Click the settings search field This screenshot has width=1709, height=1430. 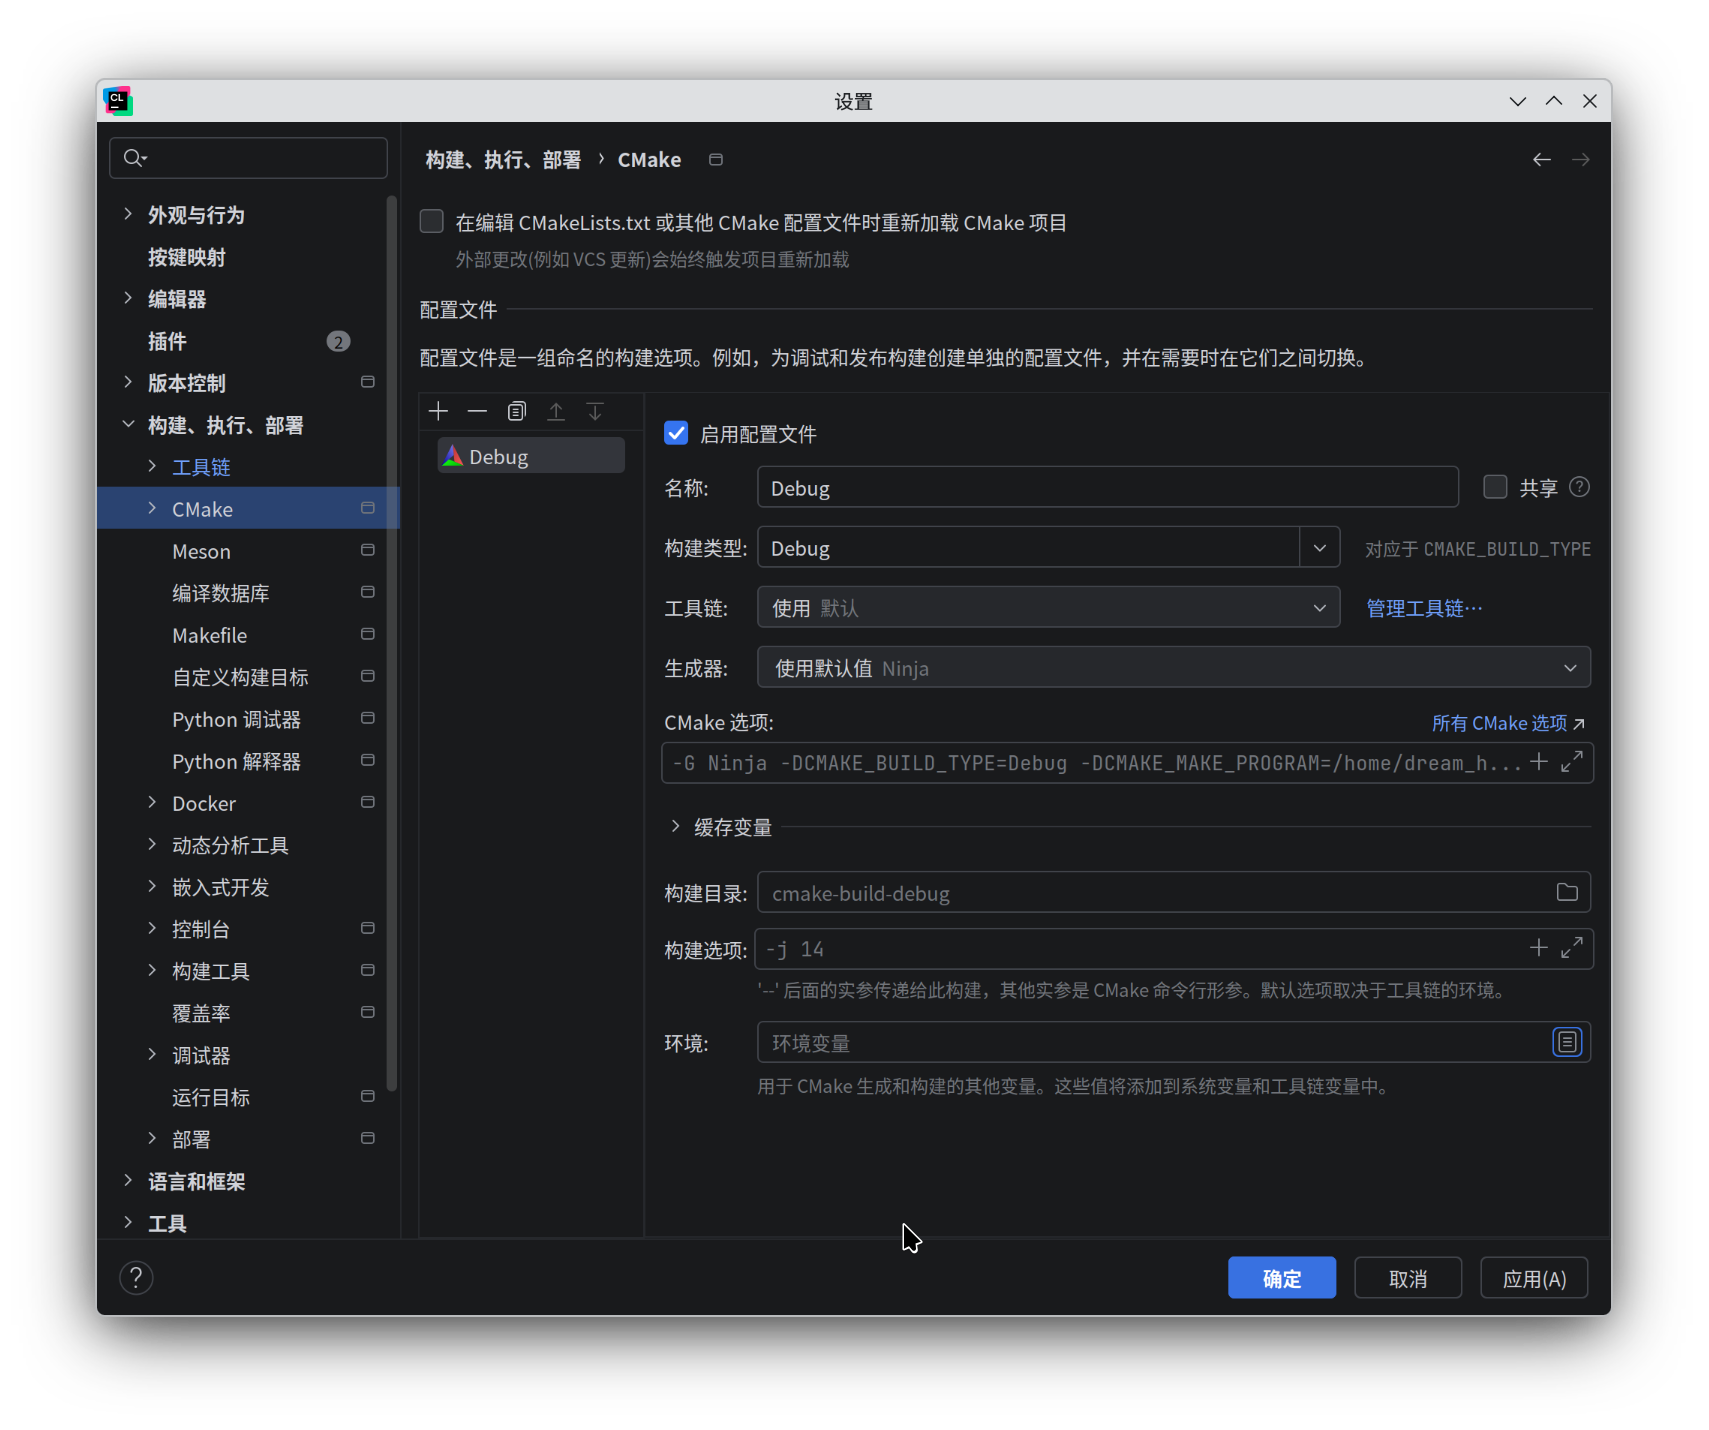pyautogui.click(x=248, y=158)
